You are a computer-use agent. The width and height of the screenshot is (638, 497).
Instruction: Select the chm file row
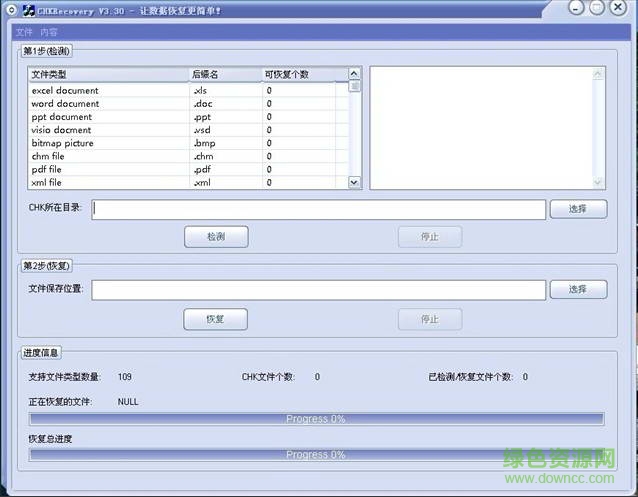click(x=188, y=156)
